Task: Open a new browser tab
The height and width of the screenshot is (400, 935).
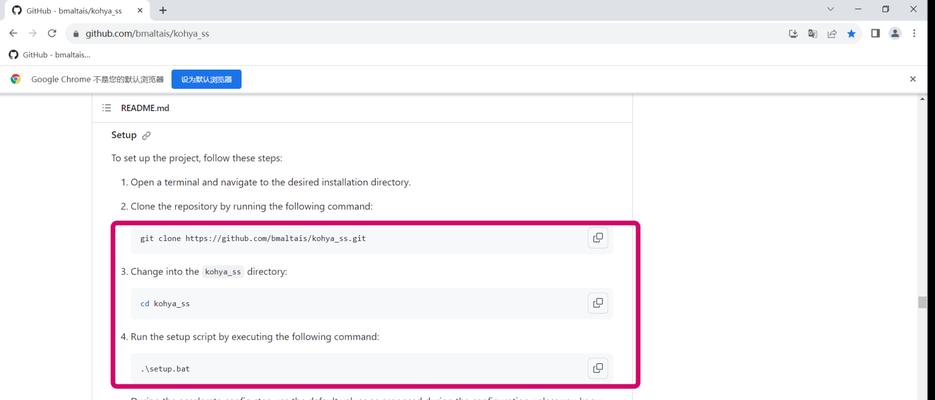Action: [163, 10]
